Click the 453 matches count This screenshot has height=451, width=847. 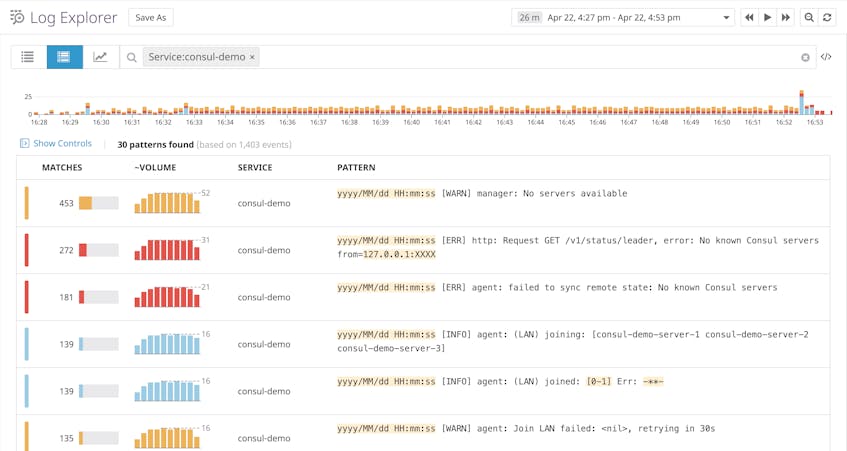pos(66,203)
